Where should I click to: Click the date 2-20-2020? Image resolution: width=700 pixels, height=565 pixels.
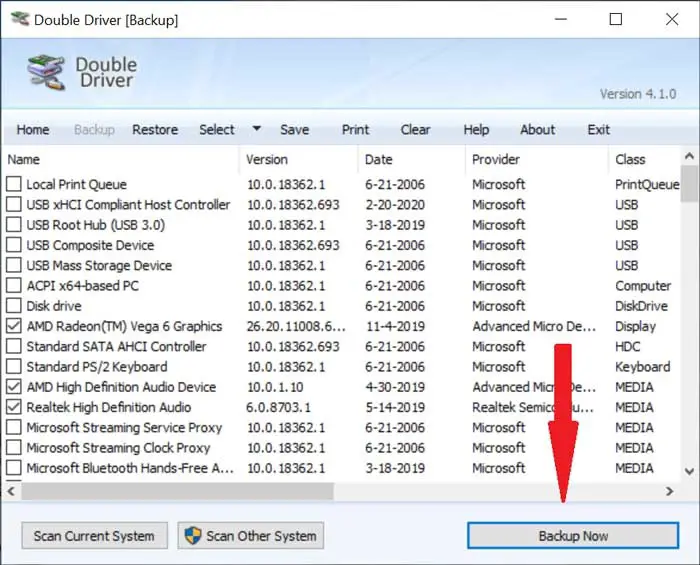coord(395,205)
